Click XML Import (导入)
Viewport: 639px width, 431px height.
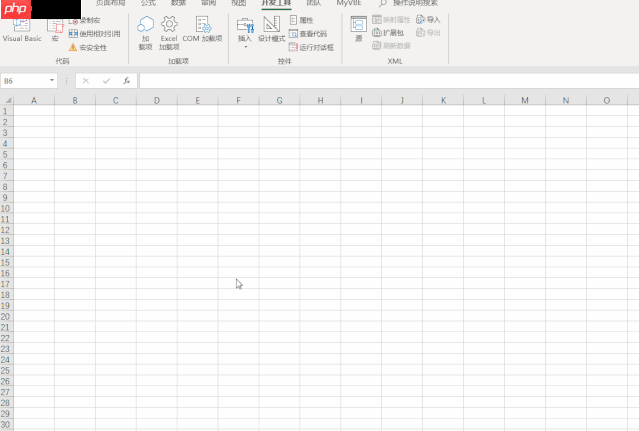[428, 20]
